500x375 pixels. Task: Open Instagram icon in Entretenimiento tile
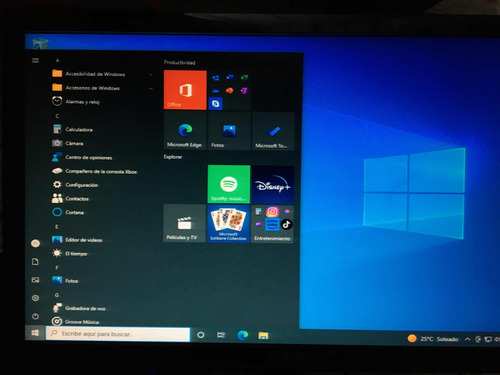pos(272,212)
